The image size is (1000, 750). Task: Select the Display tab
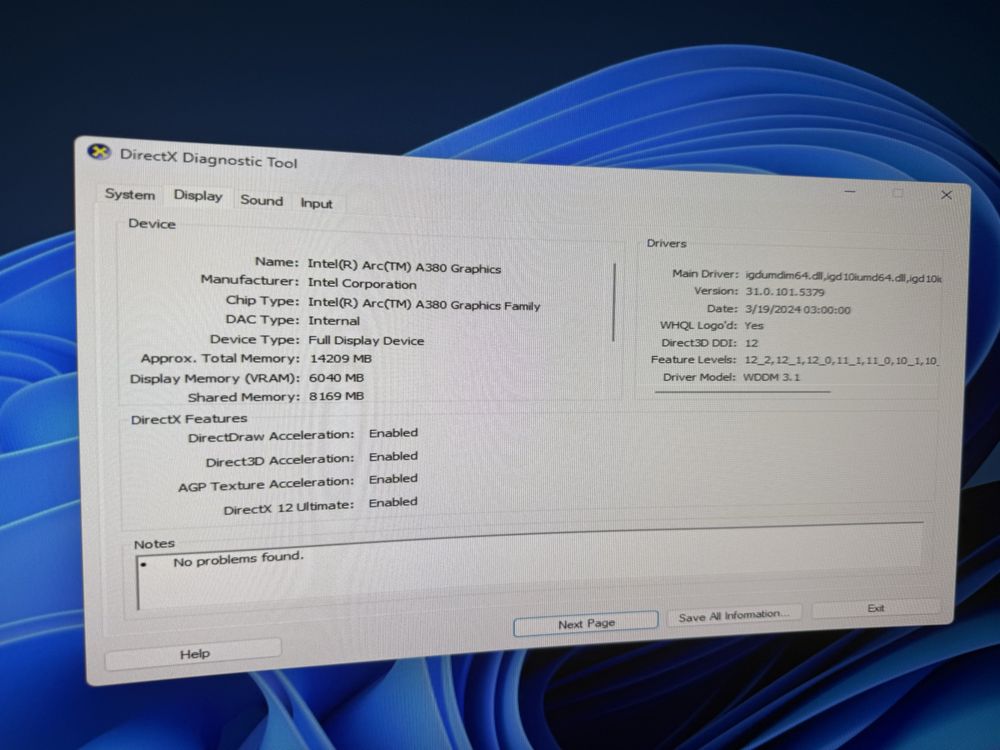(x=198, y=196)
